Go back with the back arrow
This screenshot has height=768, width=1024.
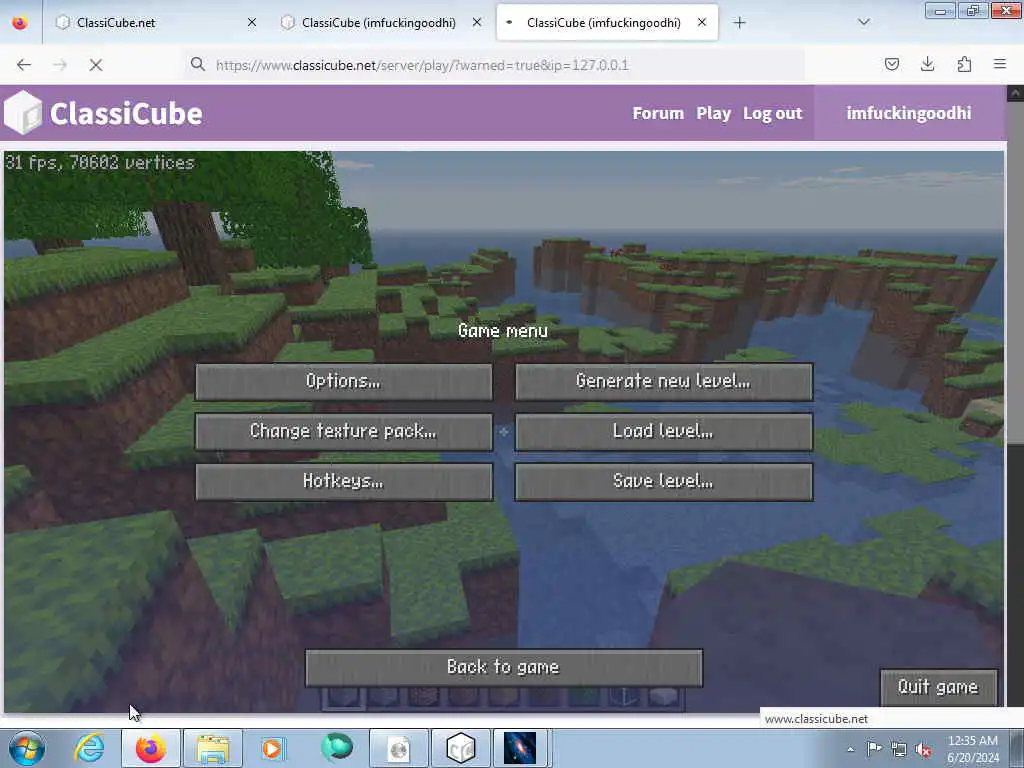coord(24,65)
